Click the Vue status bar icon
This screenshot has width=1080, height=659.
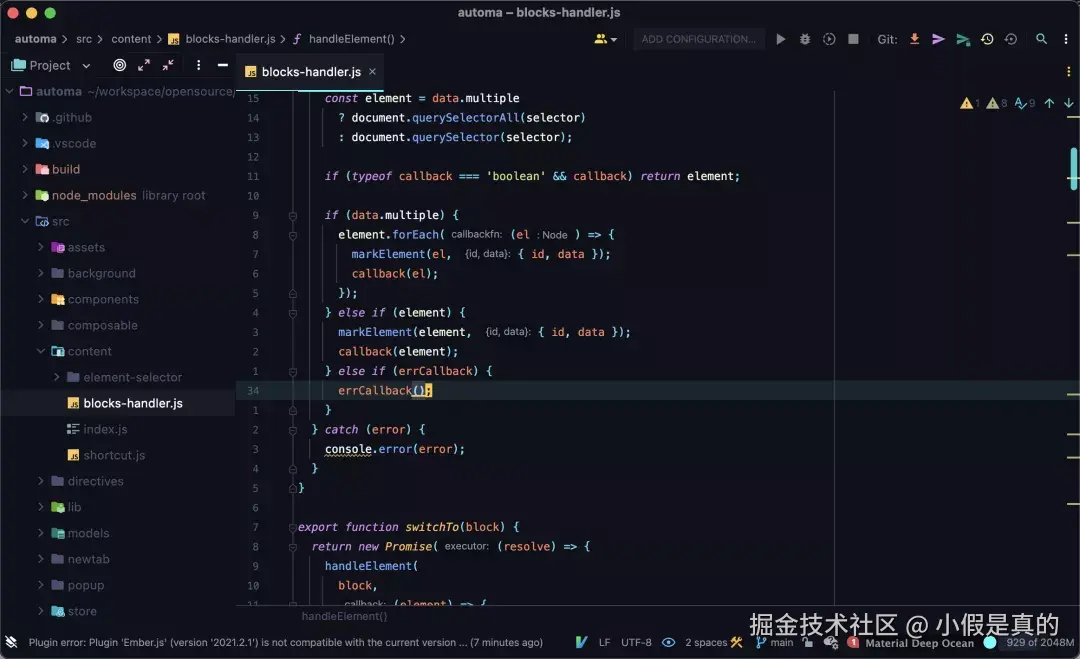(581, 642)
